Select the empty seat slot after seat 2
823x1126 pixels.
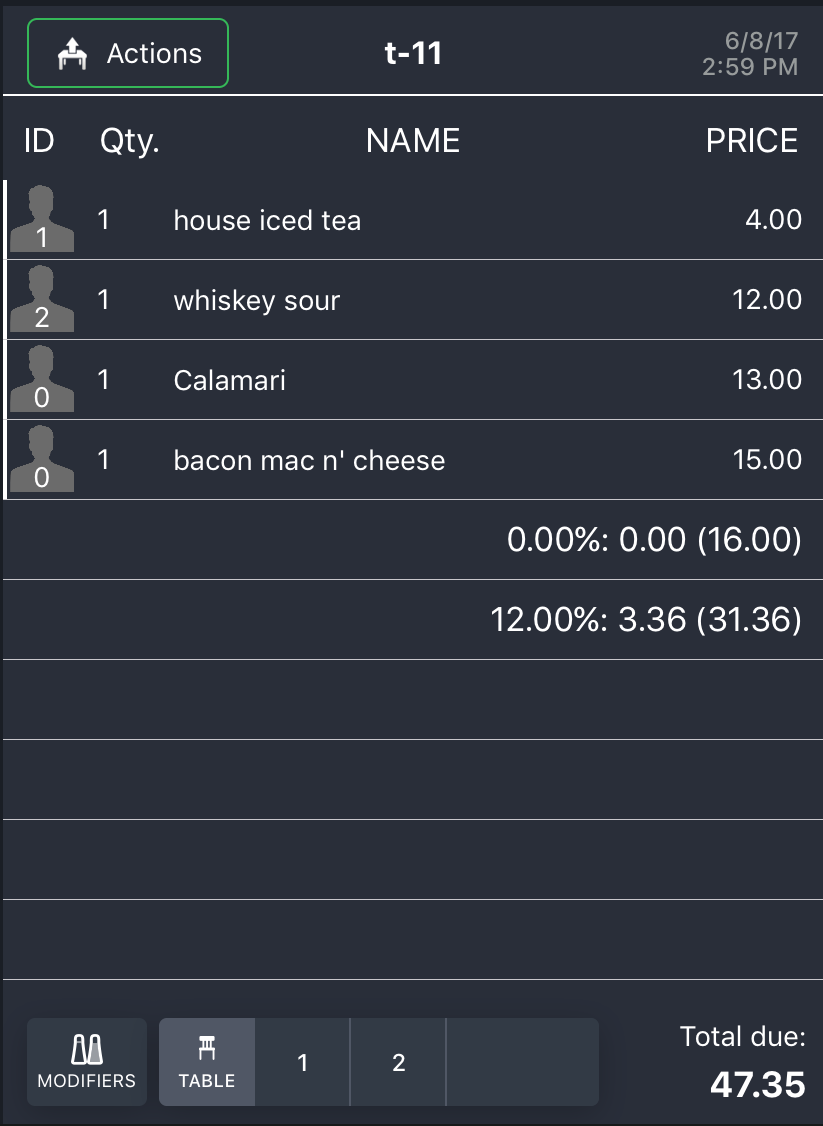pyautogui.click(x=522, y=1062)
